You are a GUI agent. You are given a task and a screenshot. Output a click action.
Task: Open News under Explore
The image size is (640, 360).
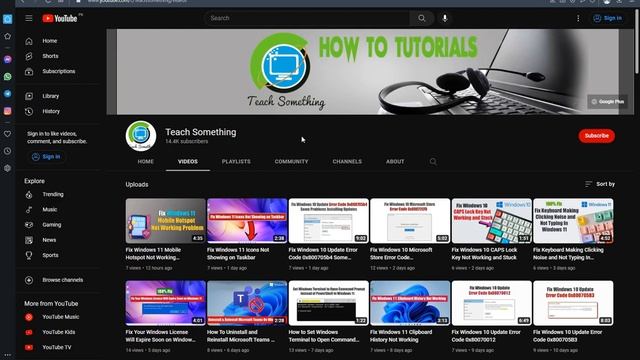click(50, 240)
